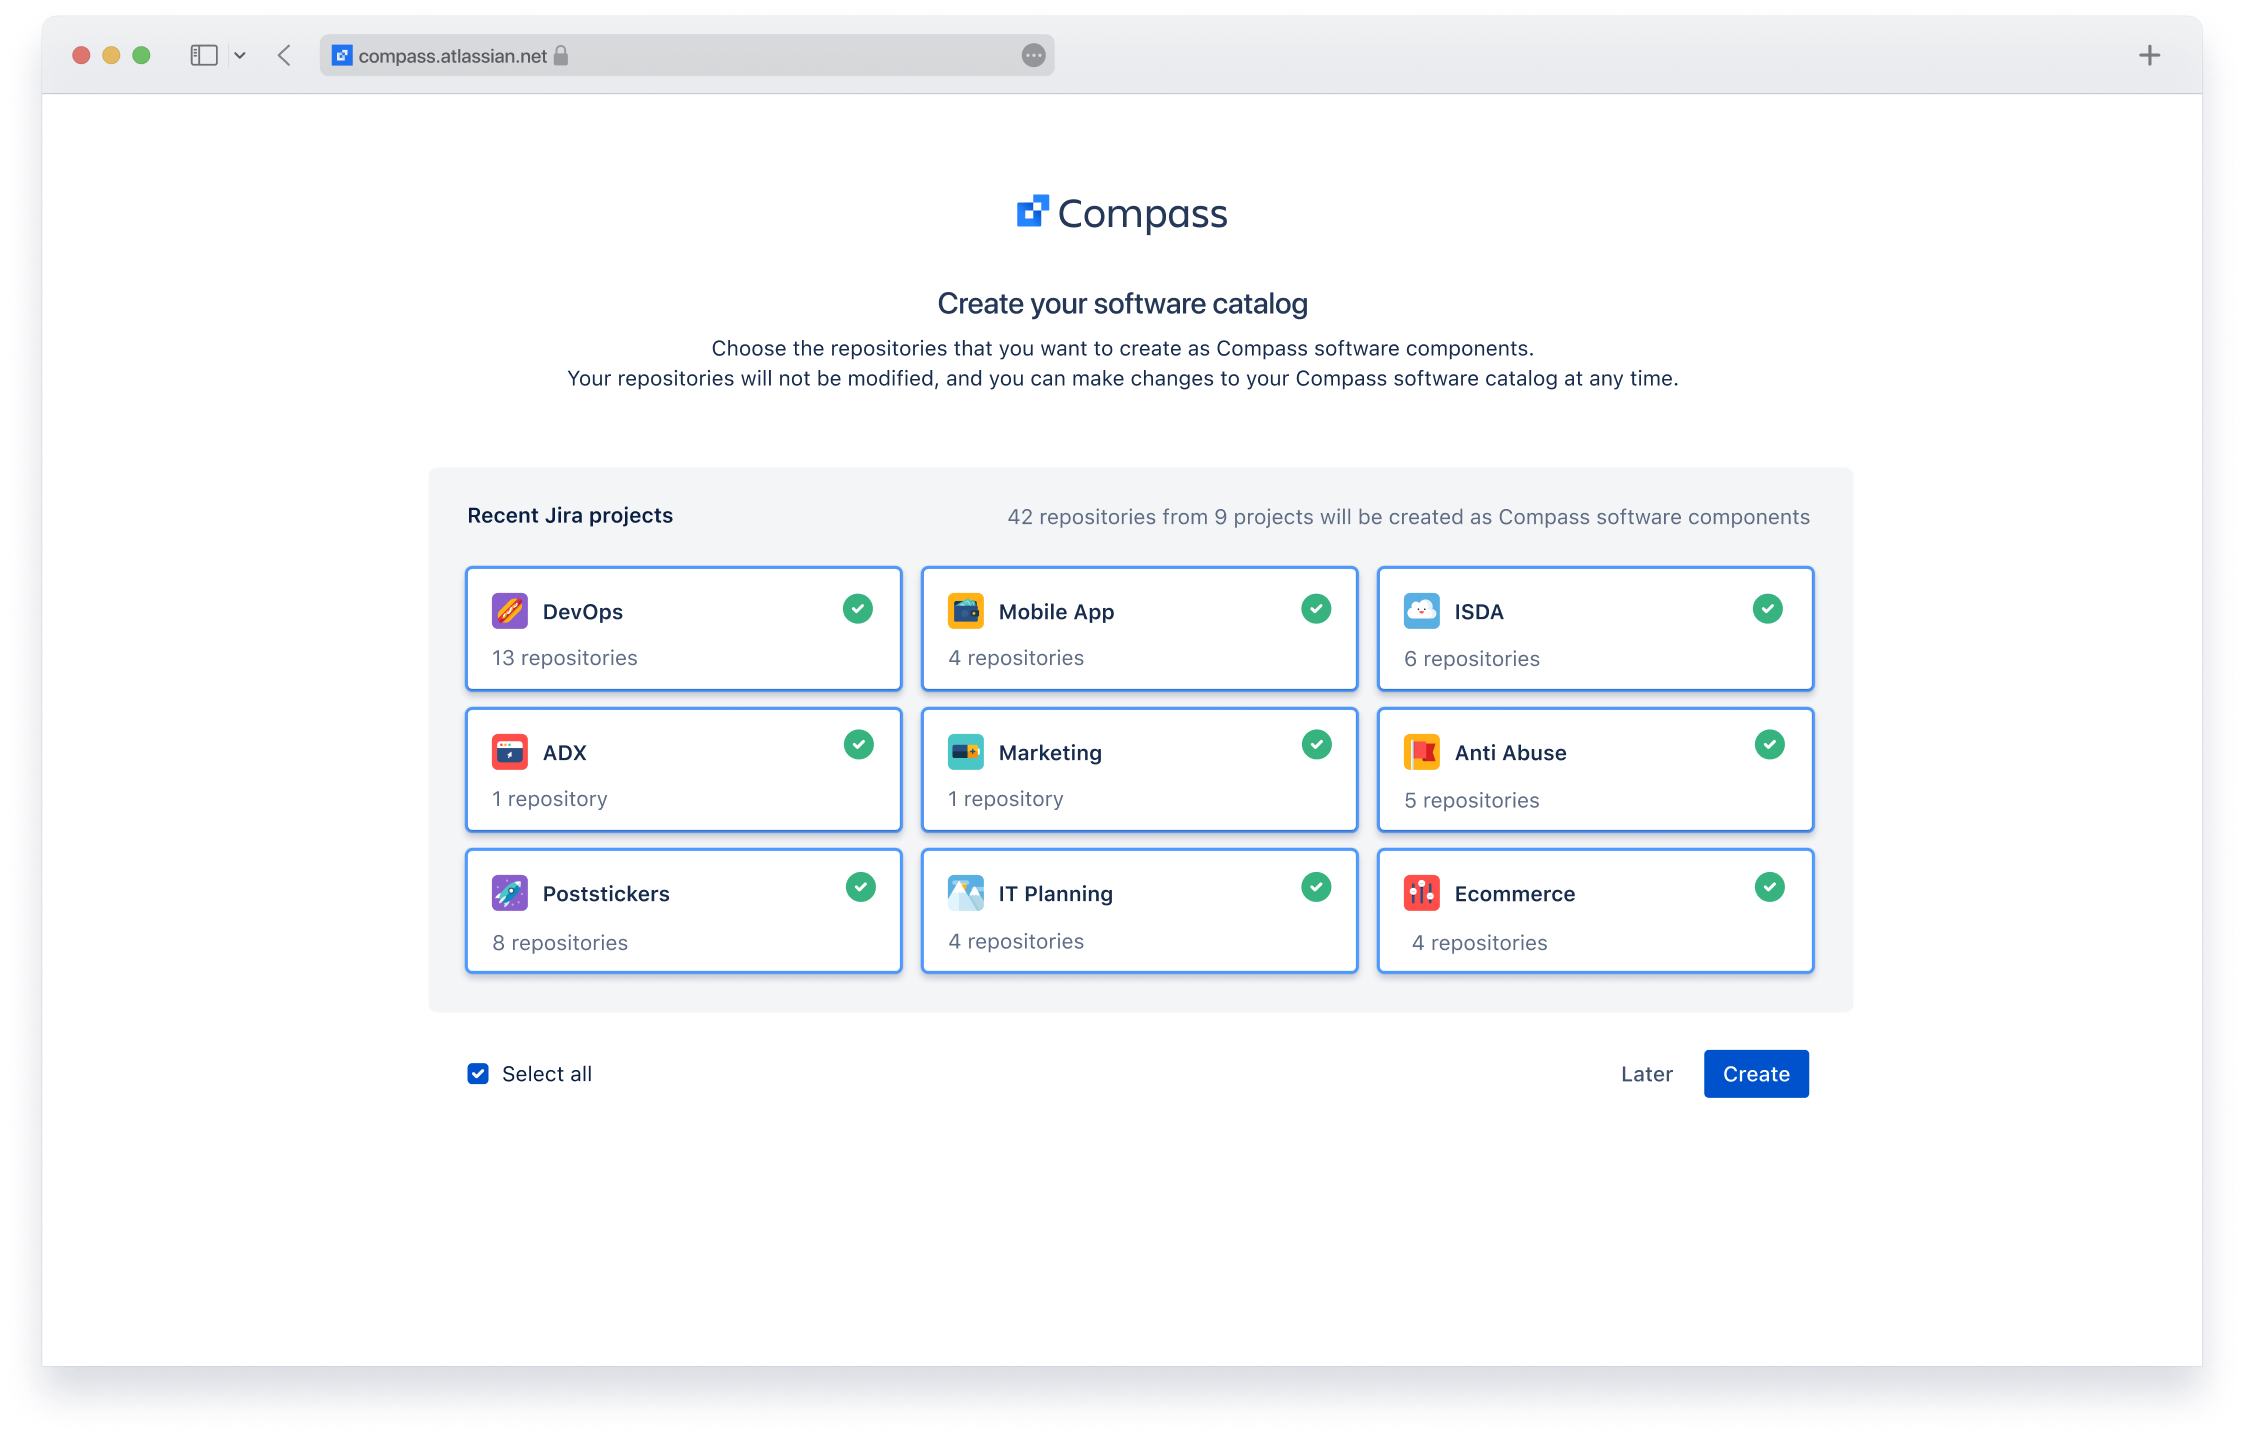
Task: Click the Create button
Action: click(x=1756, y=1074)
